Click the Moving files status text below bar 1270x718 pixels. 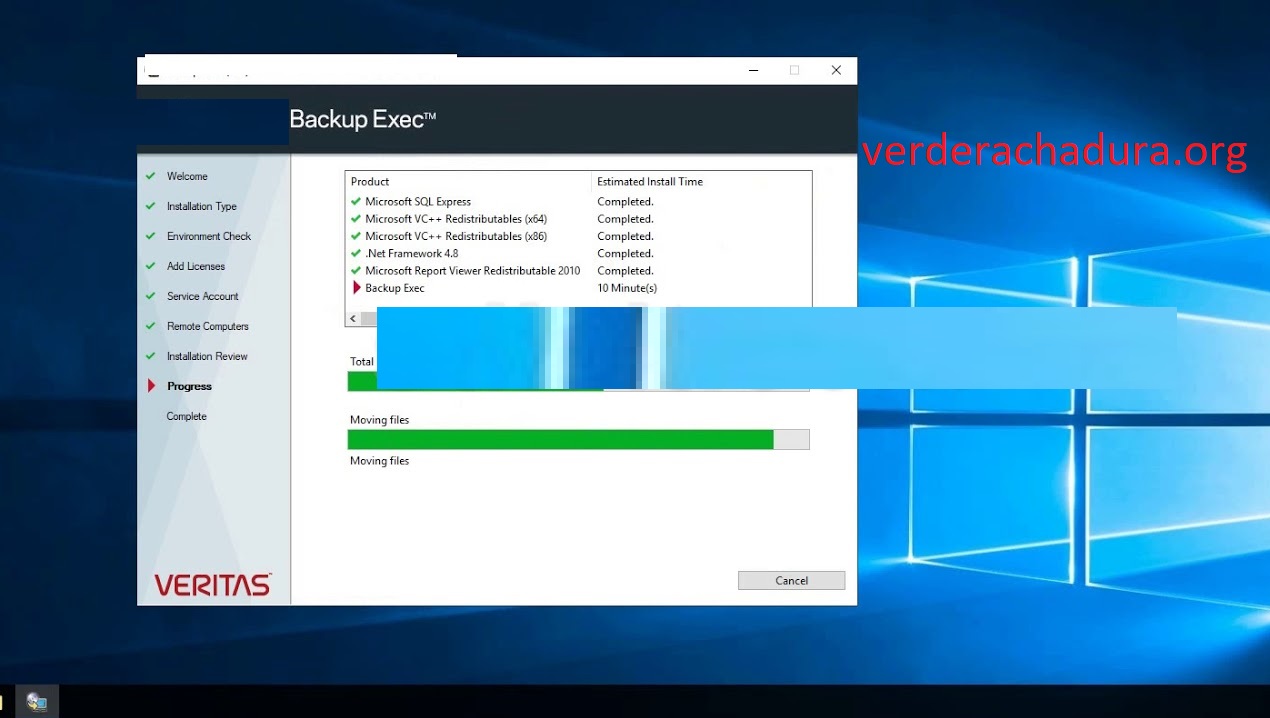point(379,461)
